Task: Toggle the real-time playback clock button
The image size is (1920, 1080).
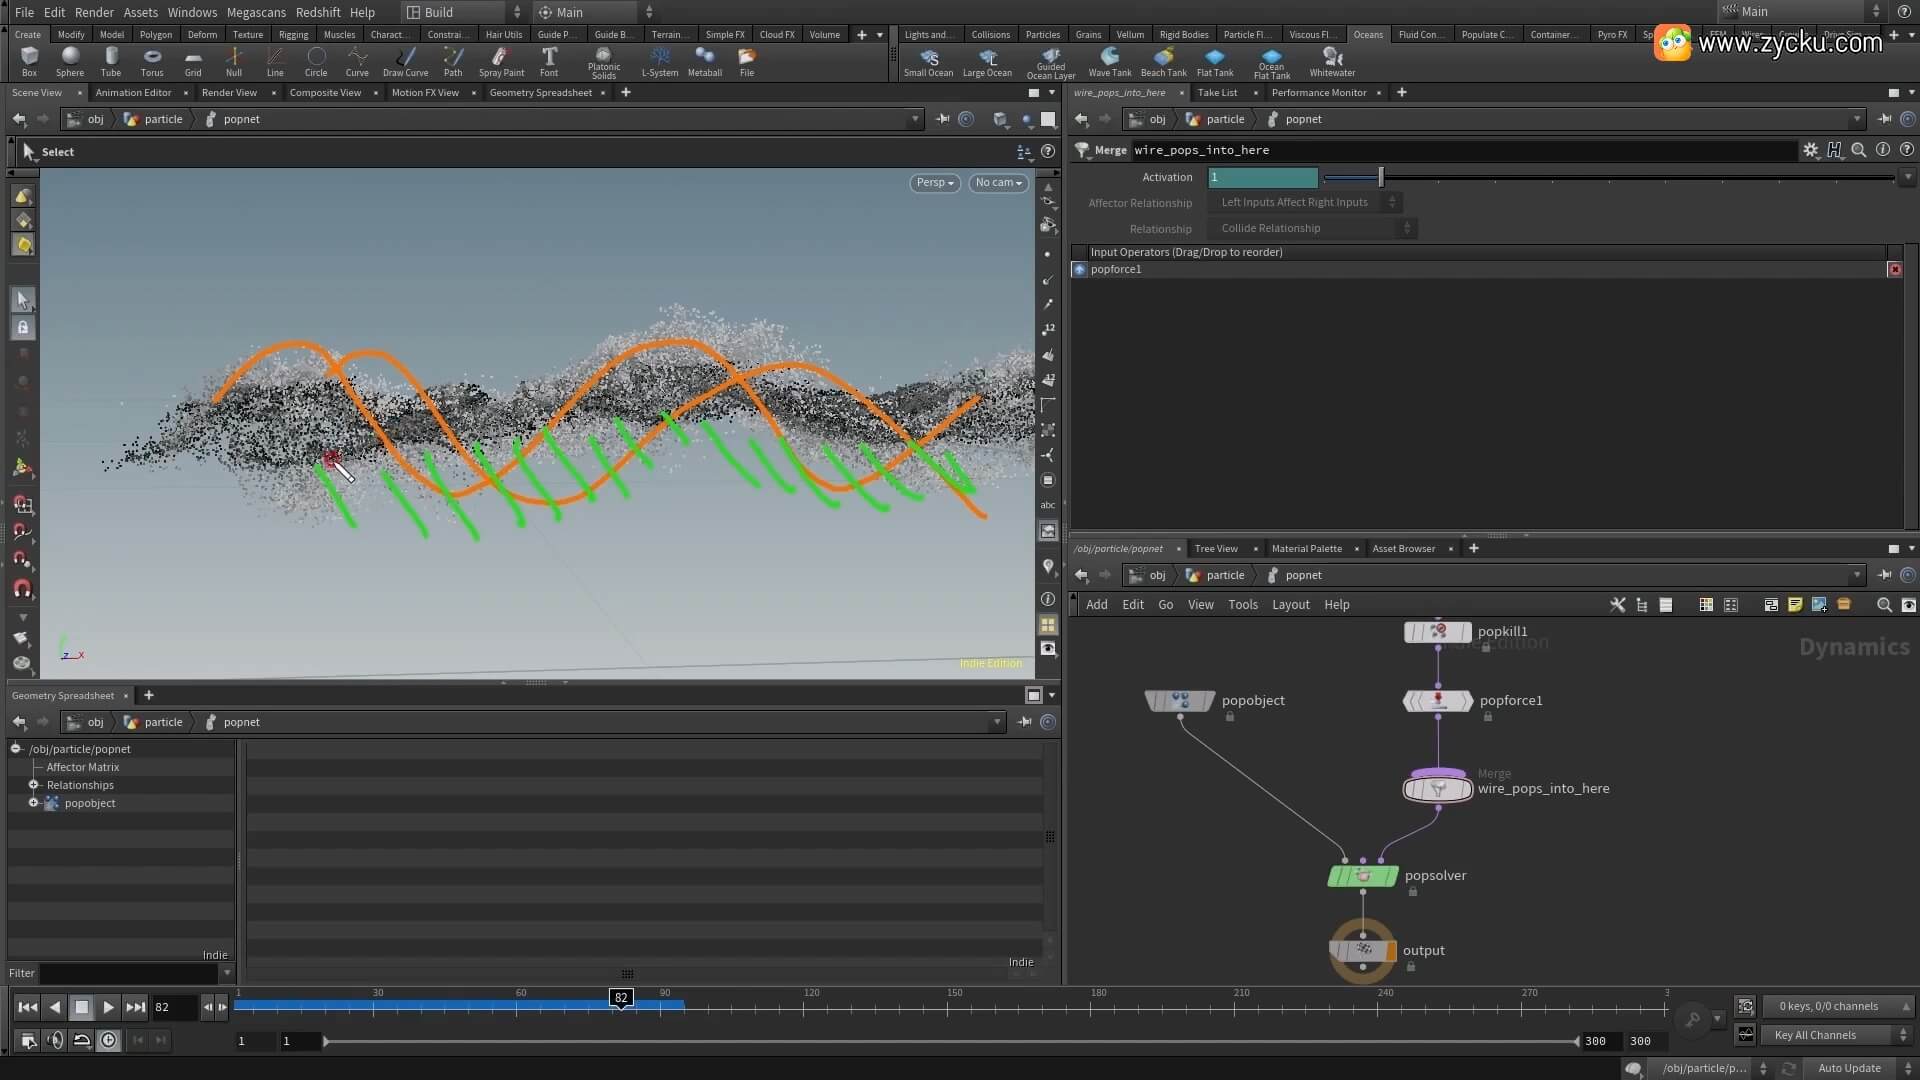Action: point(108,1041)
